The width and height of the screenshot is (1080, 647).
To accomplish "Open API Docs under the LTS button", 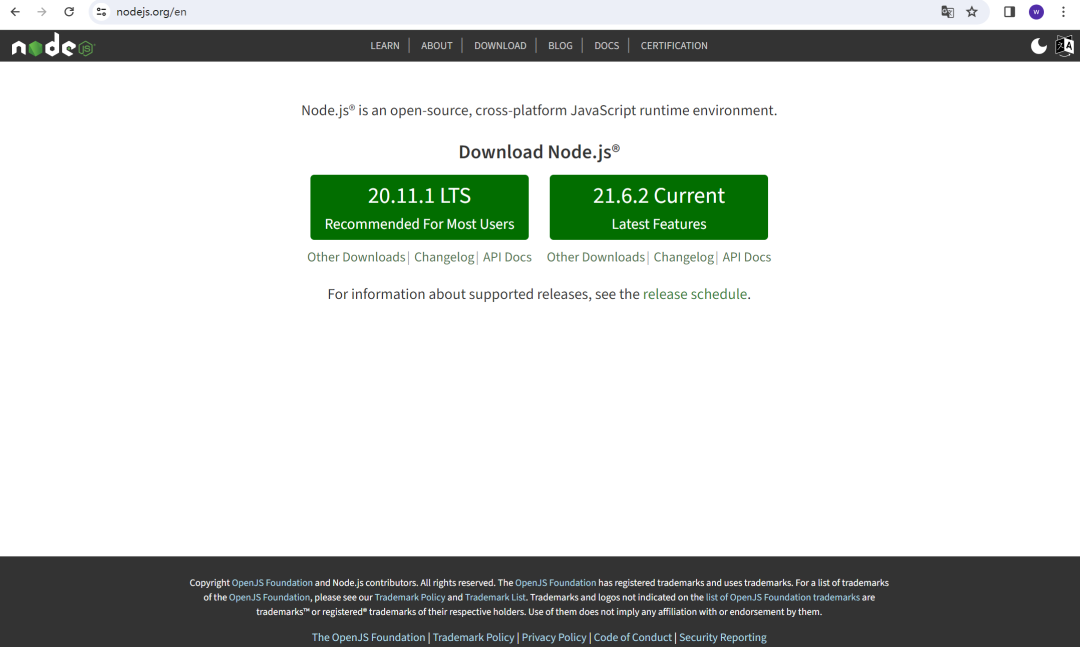I will coord(507,257).
